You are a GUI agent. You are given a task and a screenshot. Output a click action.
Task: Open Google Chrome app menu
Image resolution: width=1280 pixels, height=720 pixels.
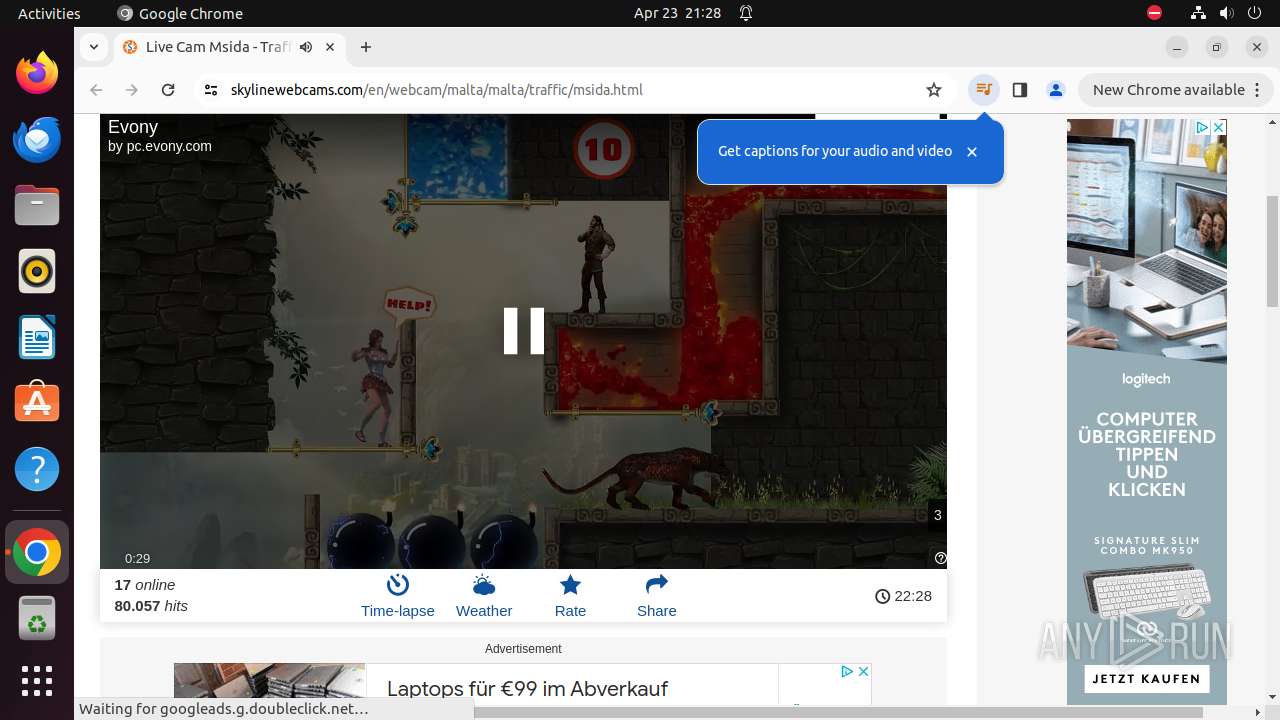[180, 13]
